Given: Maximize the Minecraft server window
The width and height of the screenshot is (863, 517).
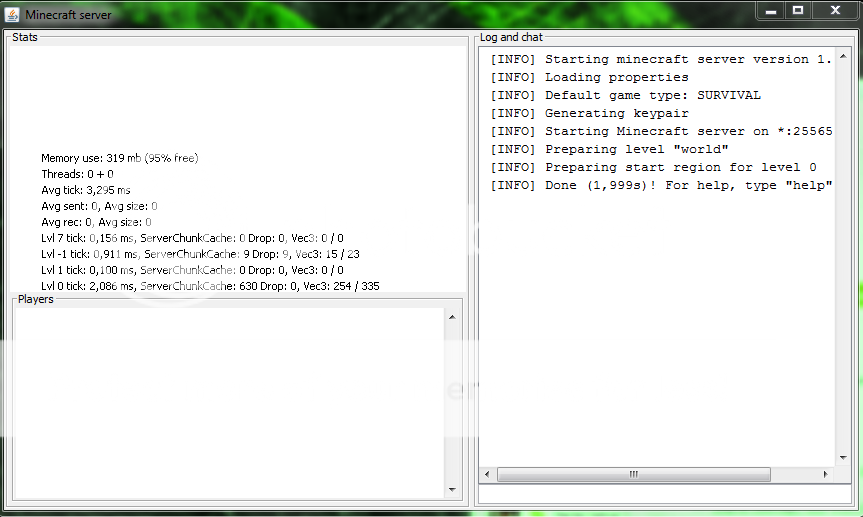Looking at the screenshot, I should 798,11.
